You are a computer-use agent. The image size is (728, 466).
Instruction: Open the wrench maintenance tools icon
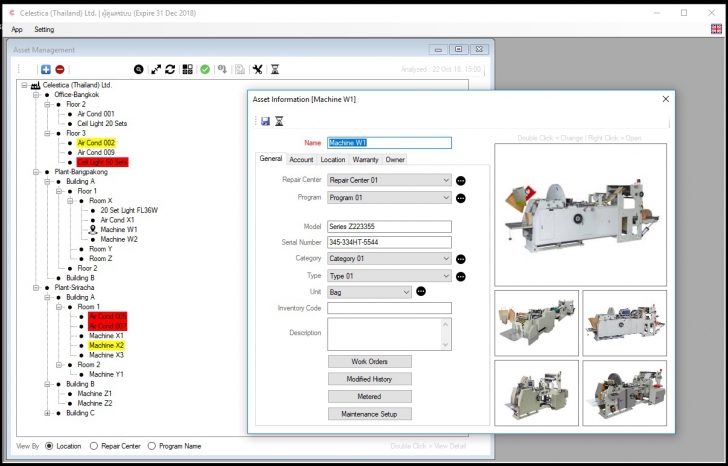click(257, 69)
